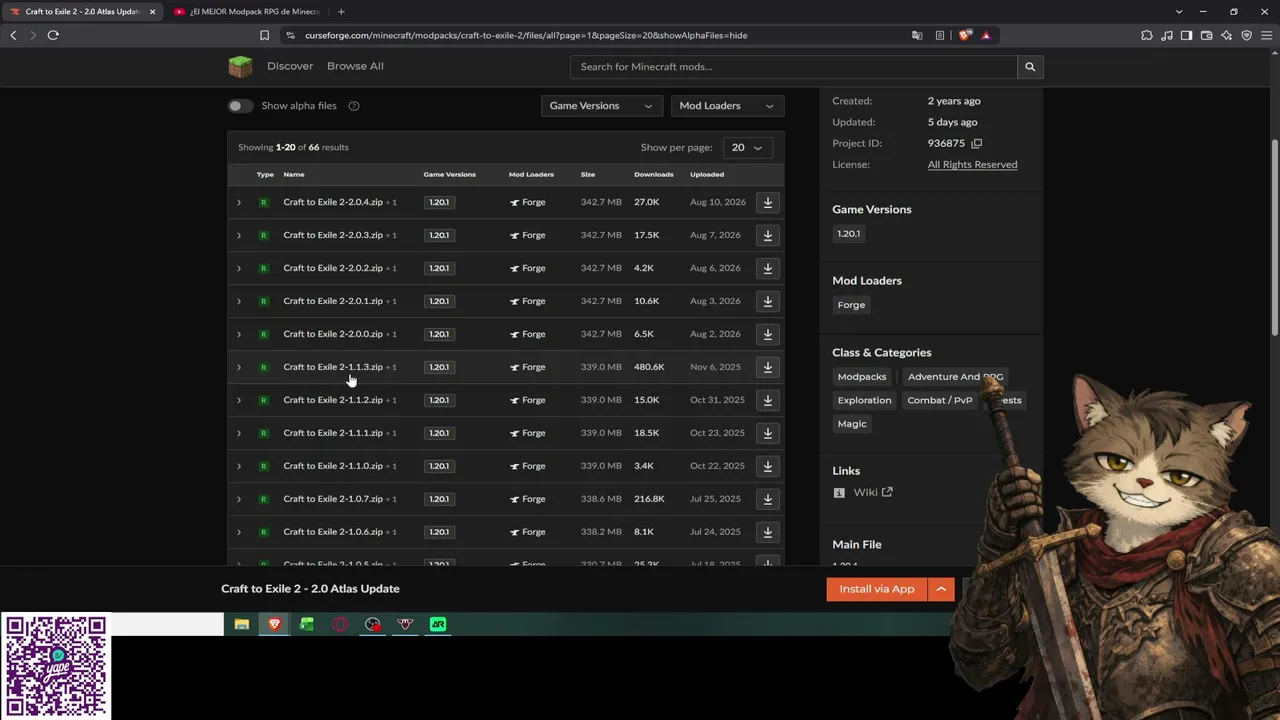Image resolution: width=1280 pixels, height=720 pixels.
Task: Expand the Craft to Exile 2-2.0.3.zip row
Action: coord(239,235)
